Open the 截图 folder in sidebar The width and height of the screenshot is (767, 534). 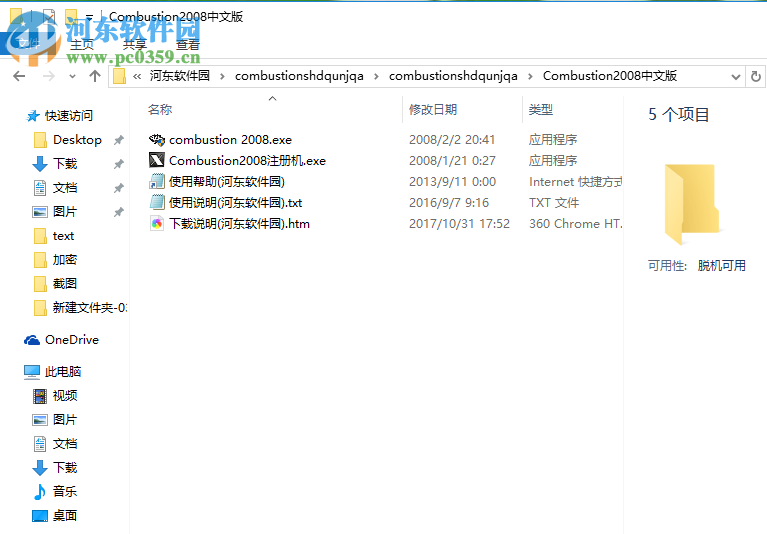65,284
